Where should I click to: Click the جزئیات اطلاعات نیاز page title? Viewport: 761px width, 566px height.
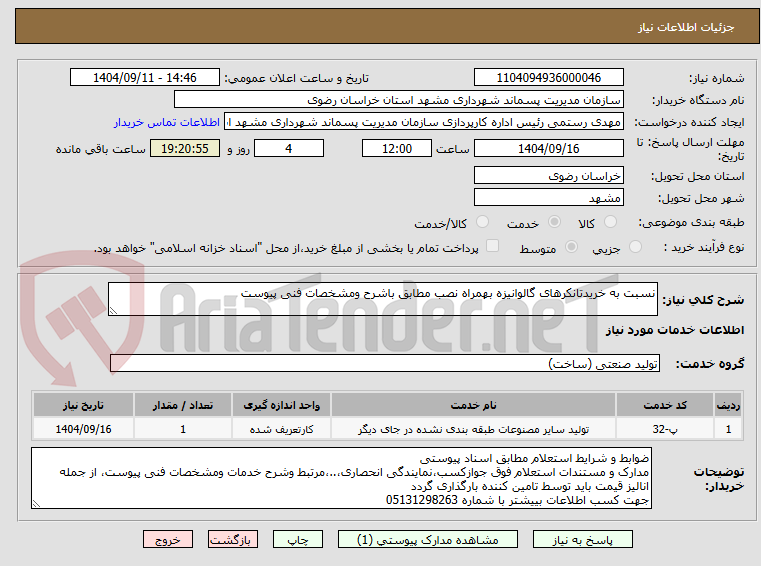point(685,27)
